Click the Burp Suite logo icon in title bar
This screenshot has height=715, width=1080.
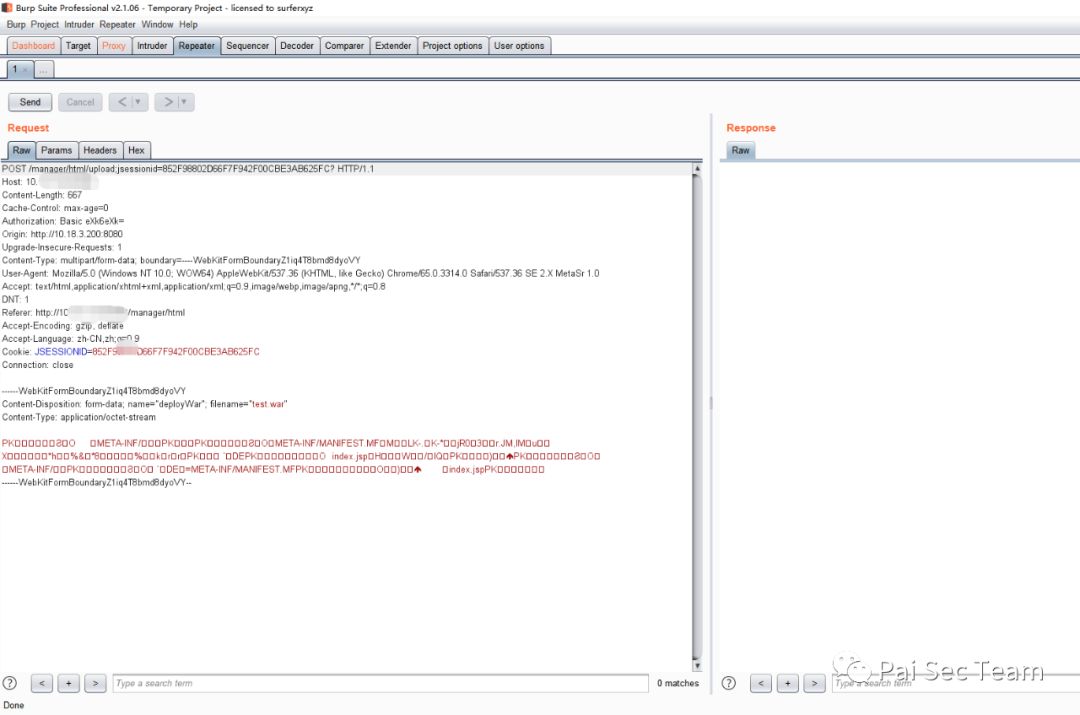click(7, 8)
